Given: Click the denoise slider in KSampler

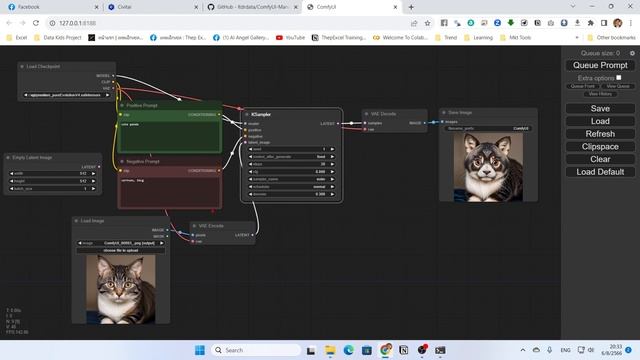Looking at the screenshot, I should click(x=291, y=194).
